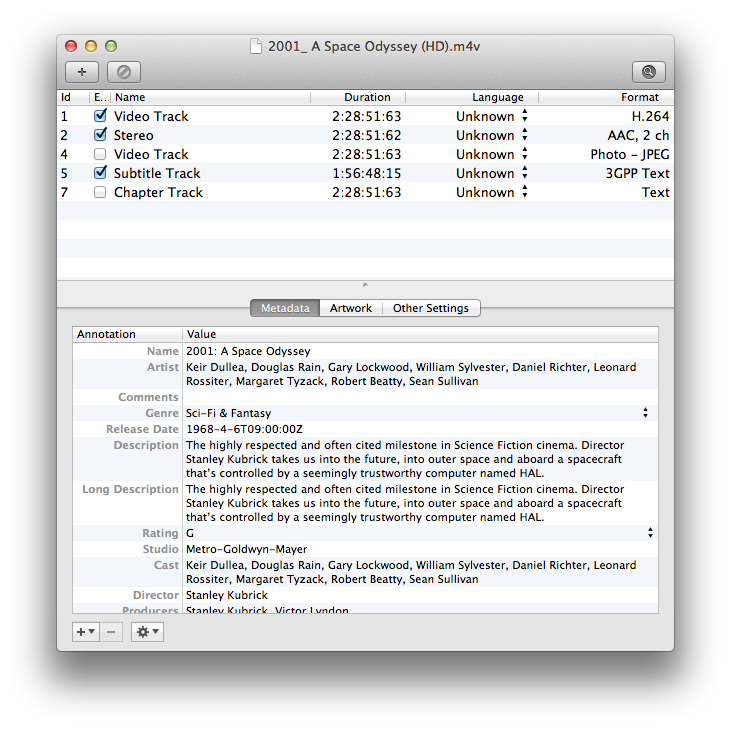Select the Chapter Track name
Screen dimensions: 731x730
159,193
